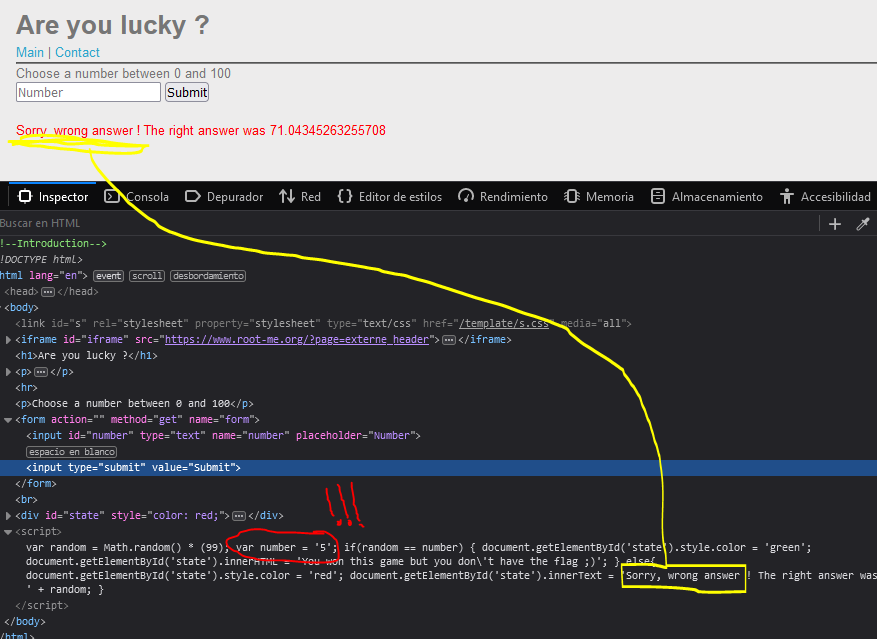Expand the iframe node triangle
This screenshot has width=877, height=639.
pyautogui.click(x=8, y=340)
